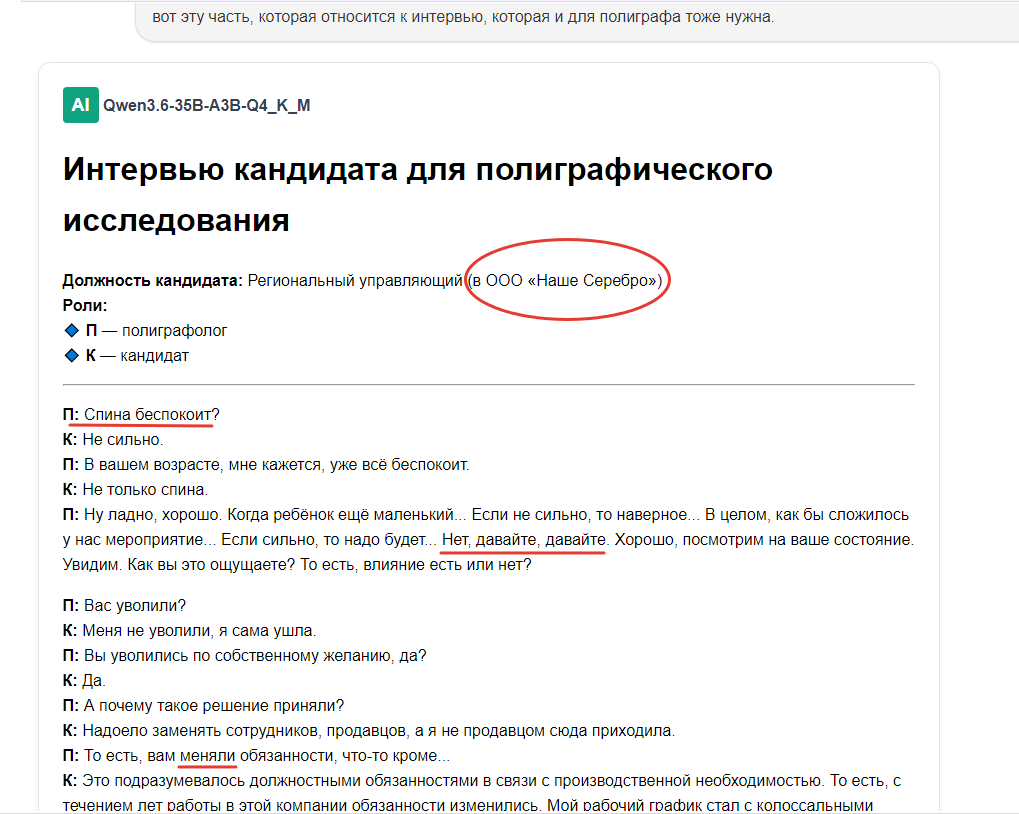The width and height of the screenshot is (1019, 814).
Task: Click the line starting "Ну ладно, хорошо. Когда ребёнок"
Action: 486,515
